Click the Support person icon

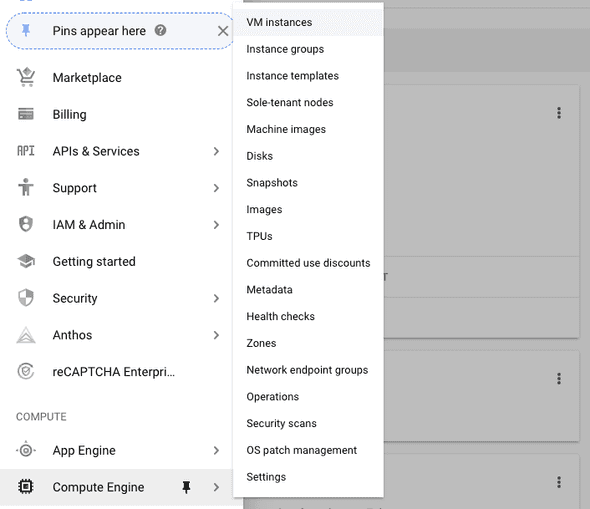pyautogui.click(x=26, y=187)
